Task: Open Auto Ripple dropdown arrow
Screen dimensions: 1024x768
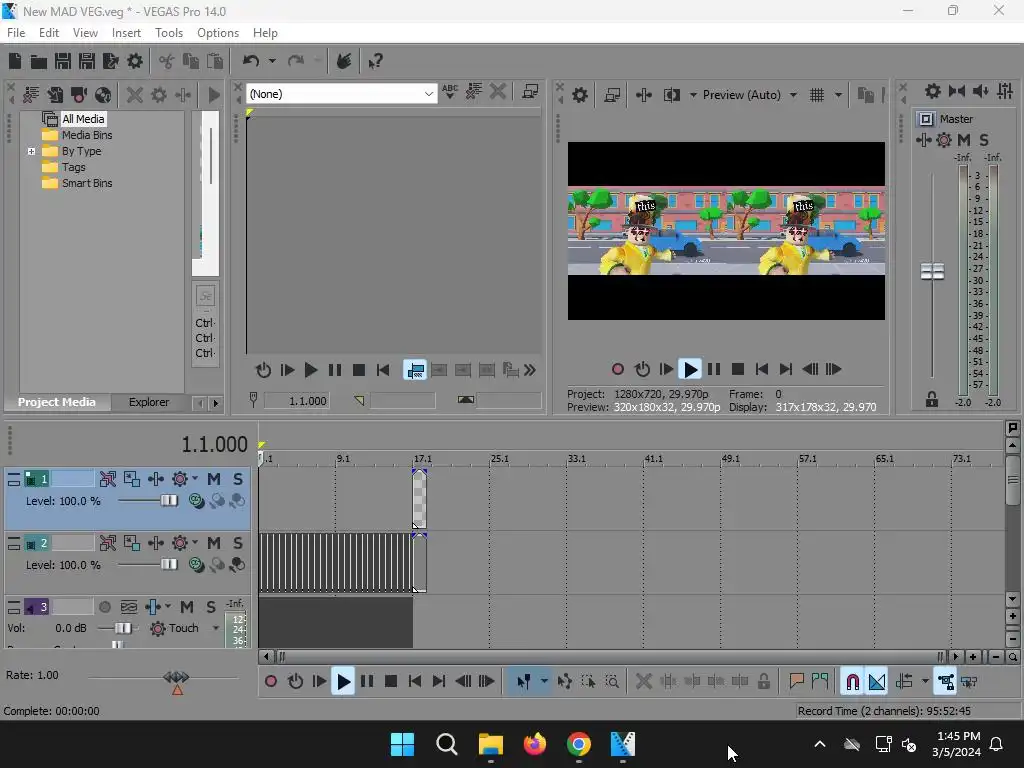Action: pos(925,681)
